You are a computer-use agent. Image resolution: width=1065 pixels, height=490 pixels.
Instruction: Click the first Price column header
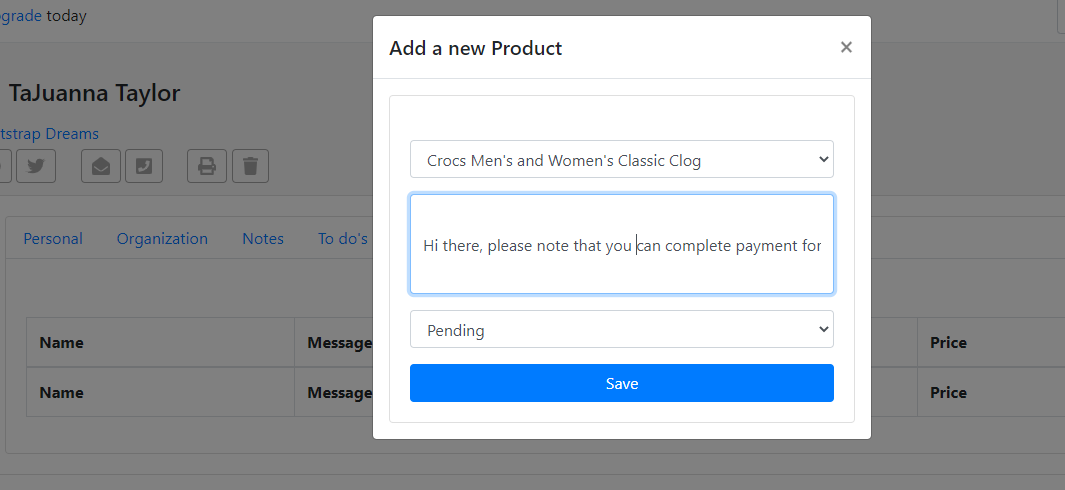click(948, 343)
